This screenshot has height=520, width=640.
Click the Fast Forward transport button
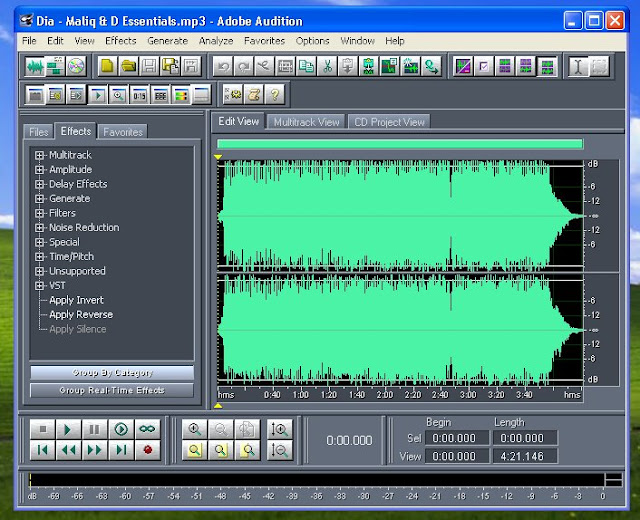pyautogui.click(x=94, y=450)
